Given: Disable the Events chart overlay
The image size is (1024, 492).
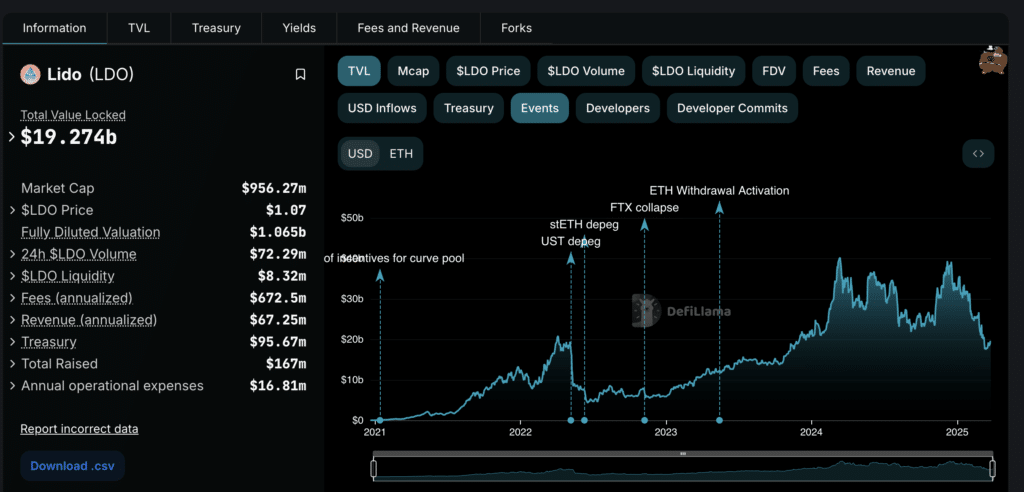Looking at the screenshot, I should click(539, 108).
